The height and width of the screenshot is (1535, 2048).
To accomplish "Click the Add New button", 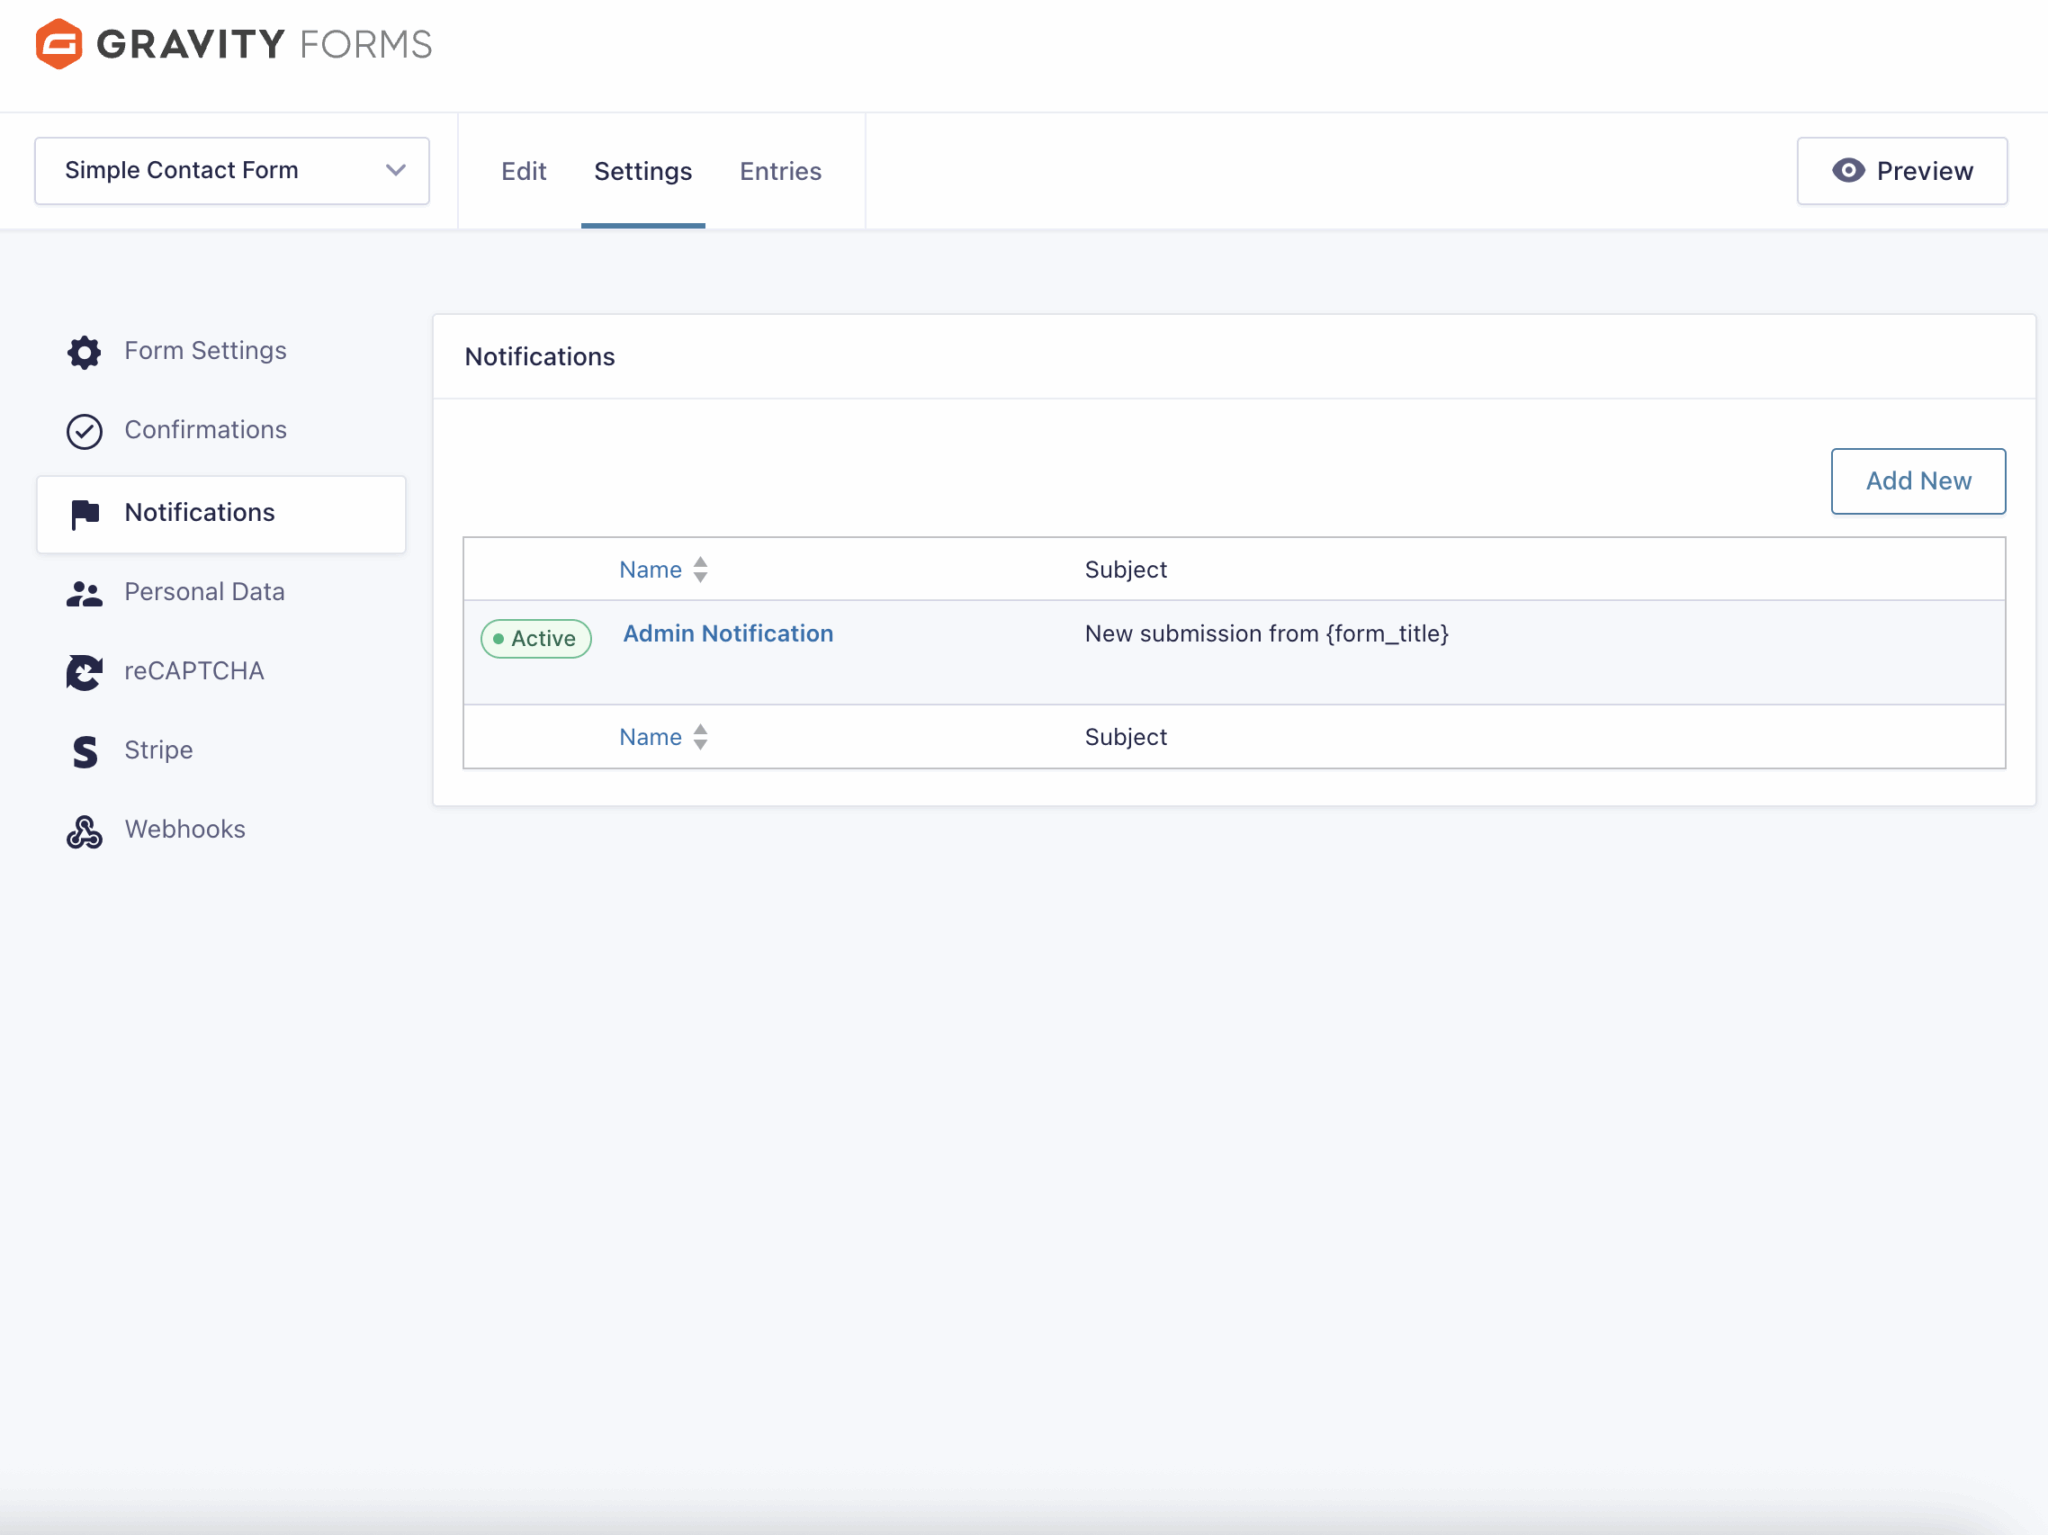I will pos(1917,481).
